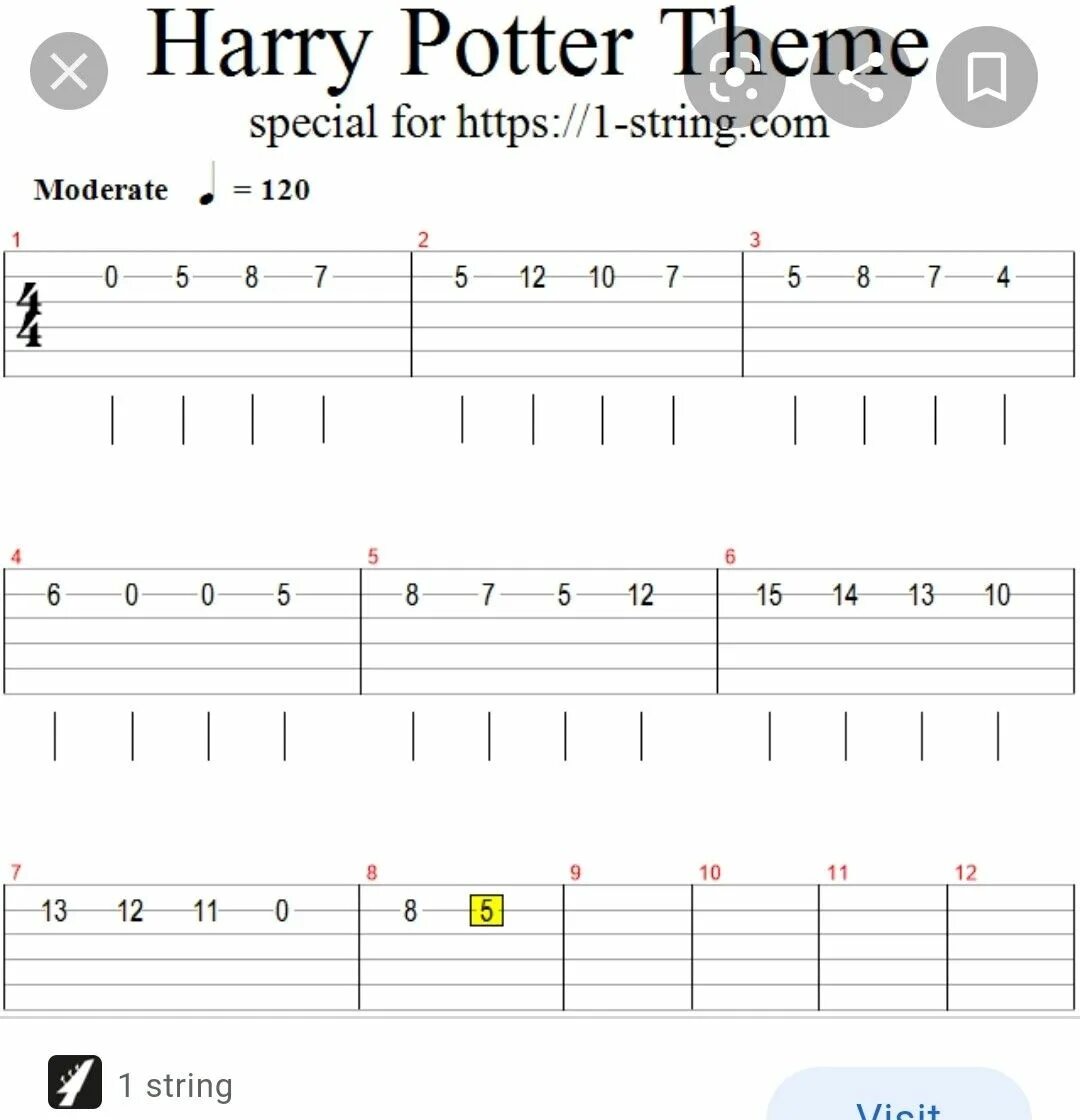Select fret 11 in measure 7
This screenshot has height=1120, width=1080.
click(206, 911)
